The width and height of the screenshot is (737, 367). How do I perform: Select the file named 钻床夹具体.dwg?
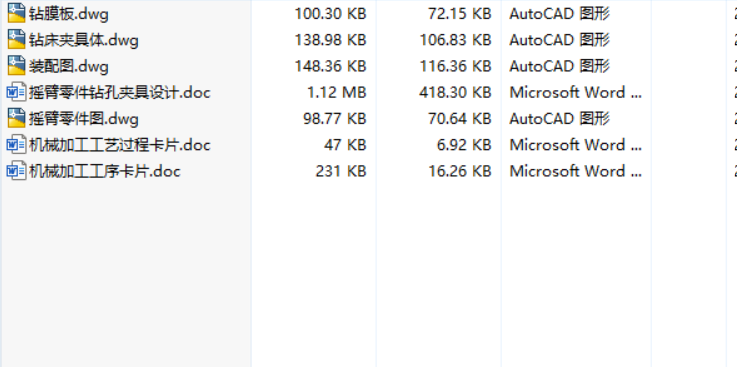click(84, 40)
